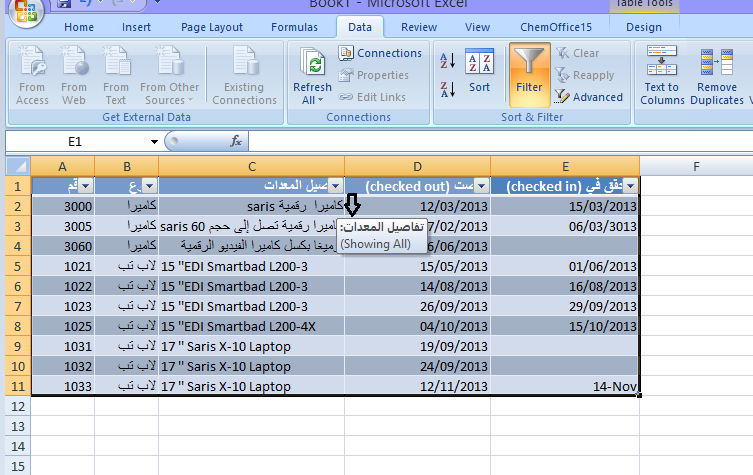Open the Table Tools Design tab

pos(644,27)
